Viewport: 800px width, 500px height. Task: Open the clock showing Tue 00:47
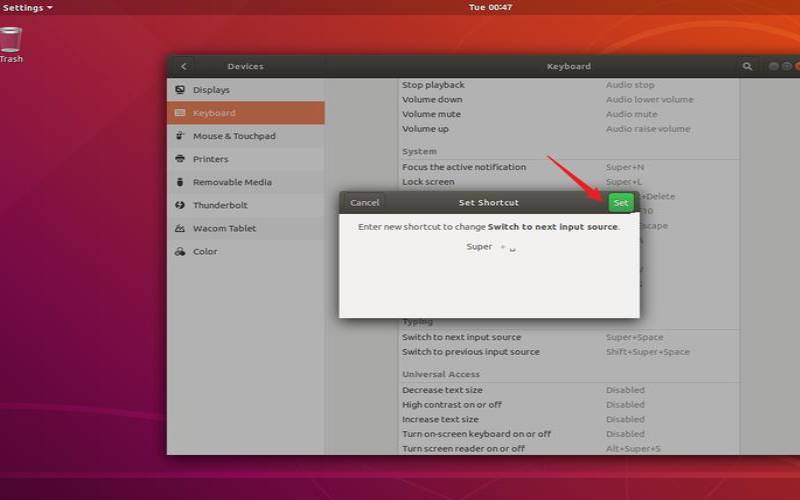click(x=490, y=7)
